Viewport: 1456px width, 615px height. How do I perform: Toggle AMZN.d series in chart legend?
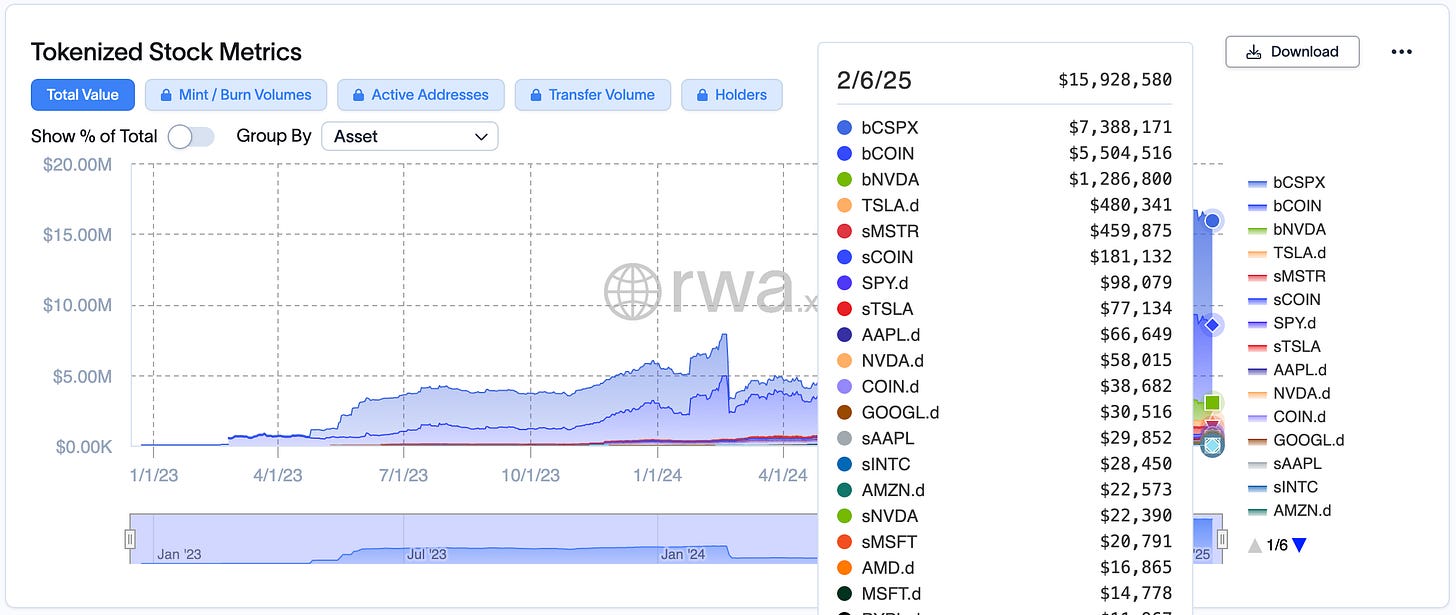tap(1289, 510)
